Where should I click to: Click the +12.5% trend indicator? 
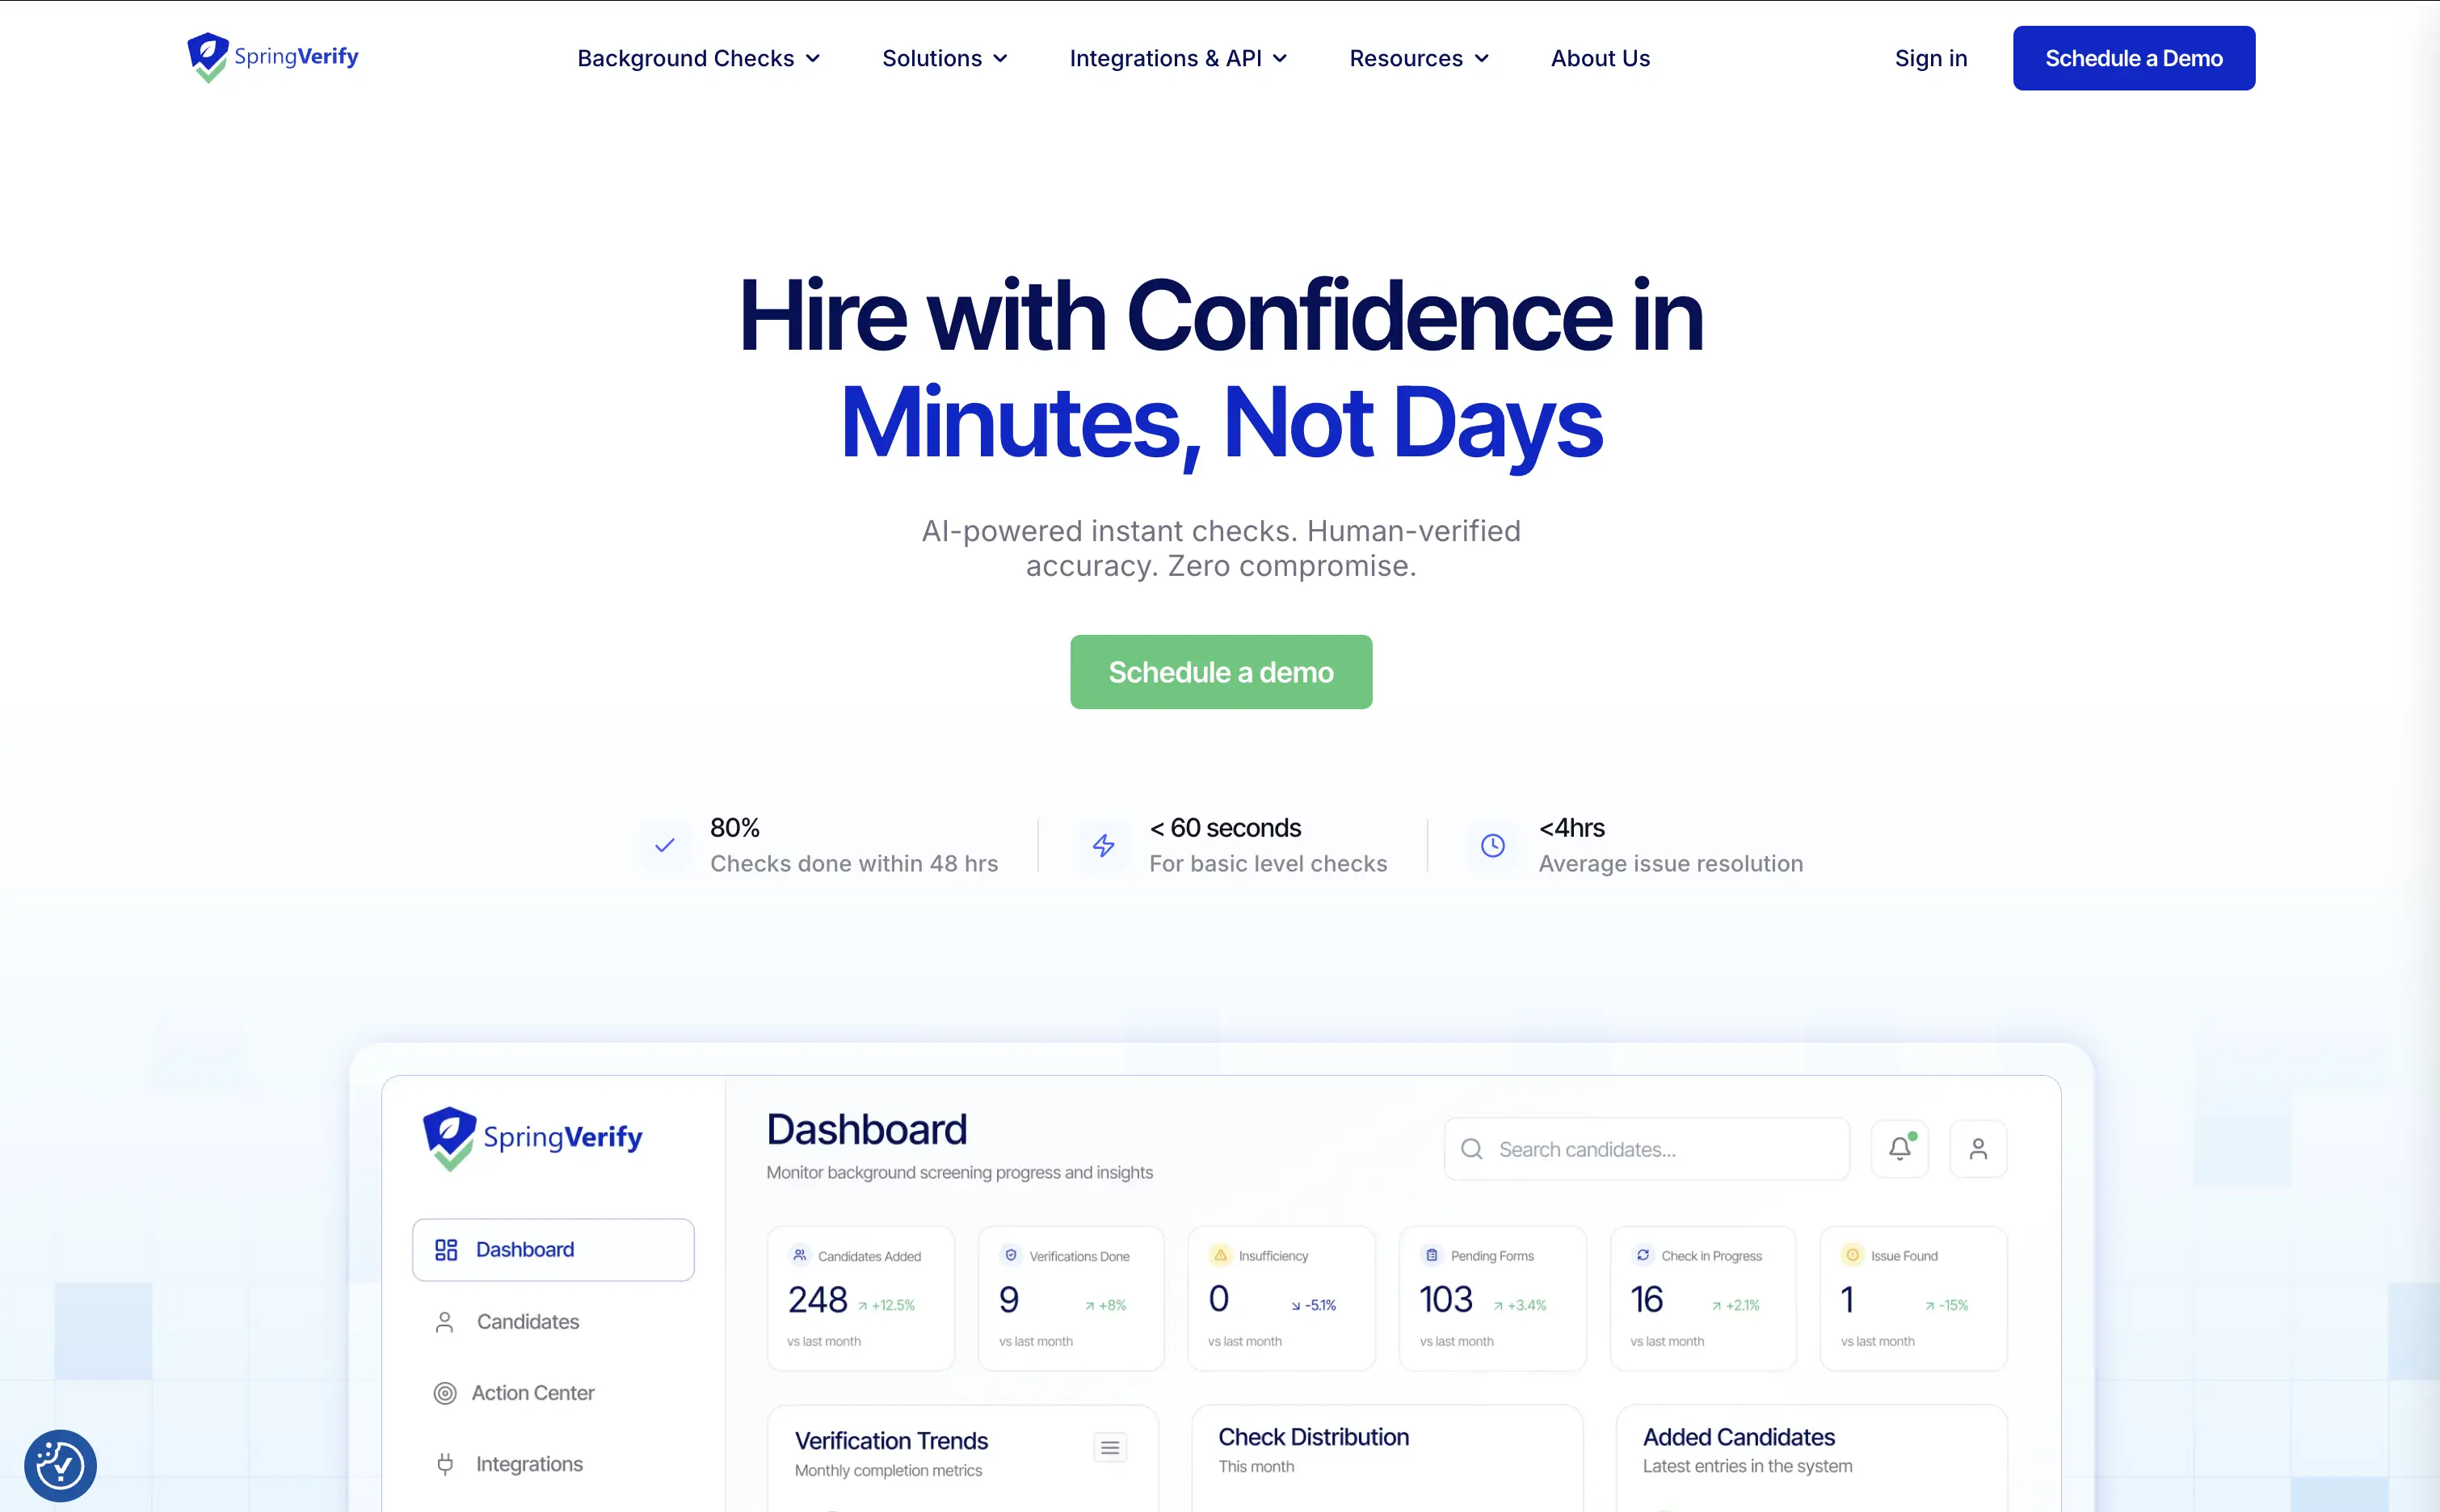(887, 1305)
